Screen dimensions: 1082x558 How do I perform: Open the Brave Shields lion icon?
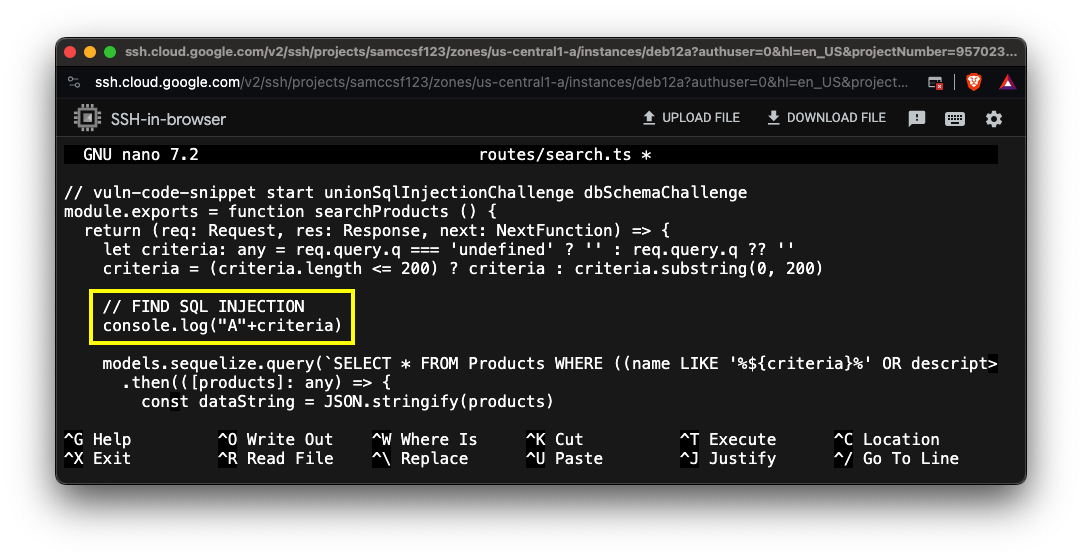click(x=973, y=82)
